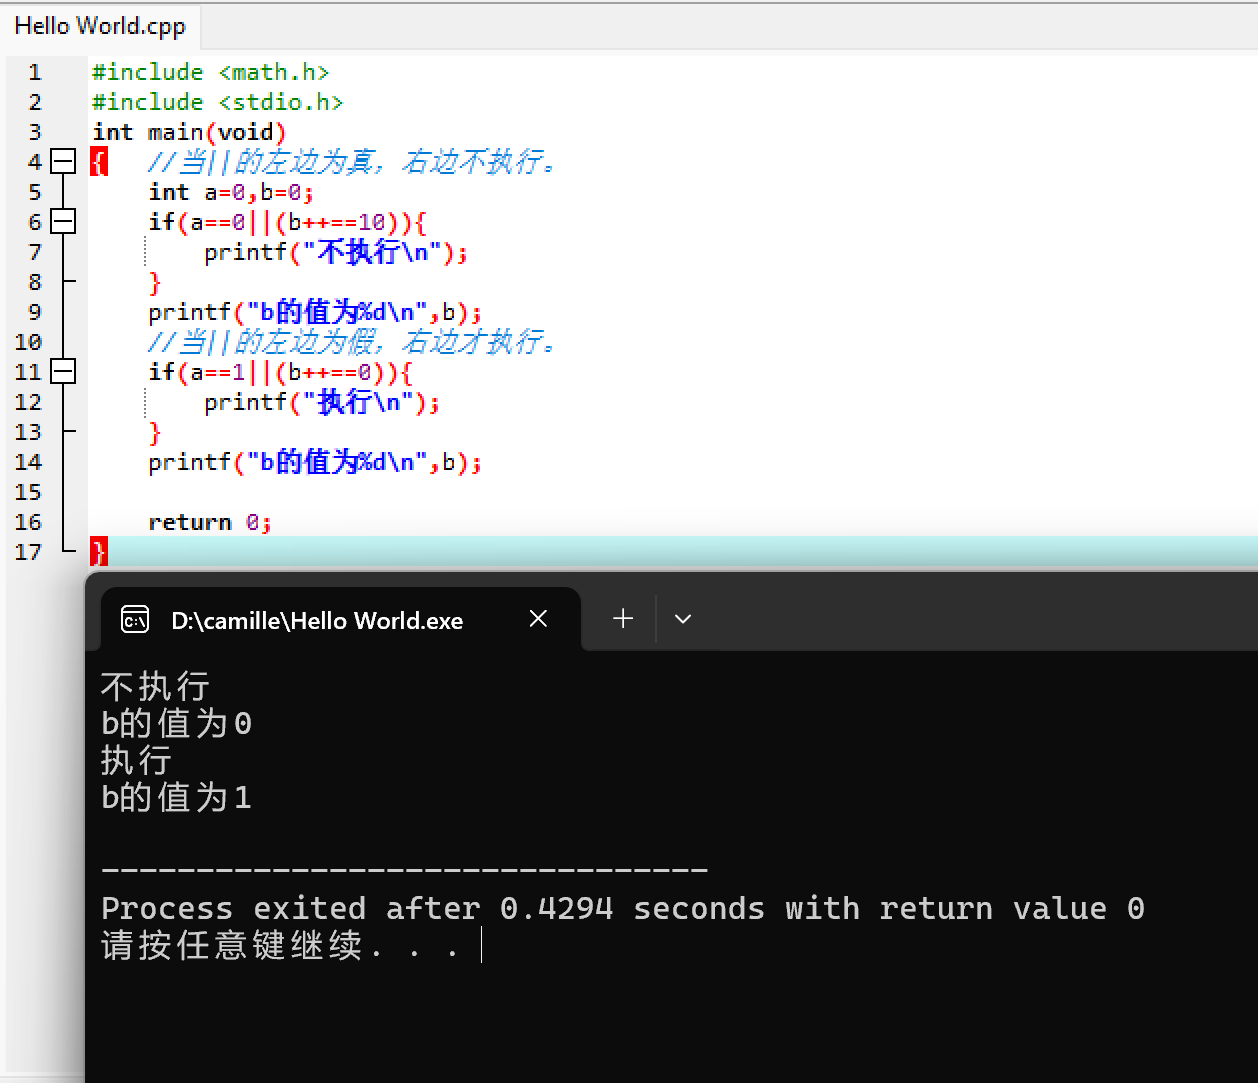
Task: Click the closing brace on line 13
Action: [155, 433]
